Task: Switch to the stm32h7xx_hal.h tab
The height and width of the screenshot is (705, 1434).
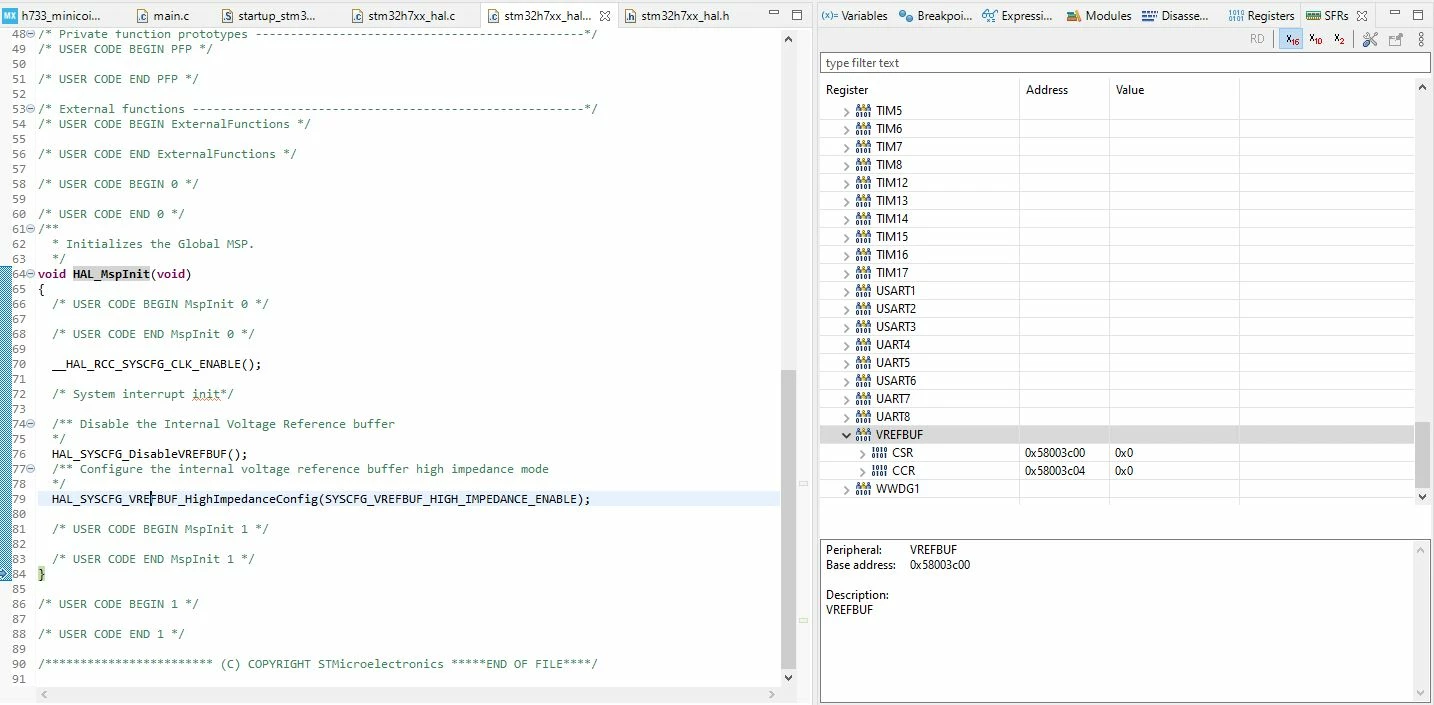Action: click(x=676, y=16)
